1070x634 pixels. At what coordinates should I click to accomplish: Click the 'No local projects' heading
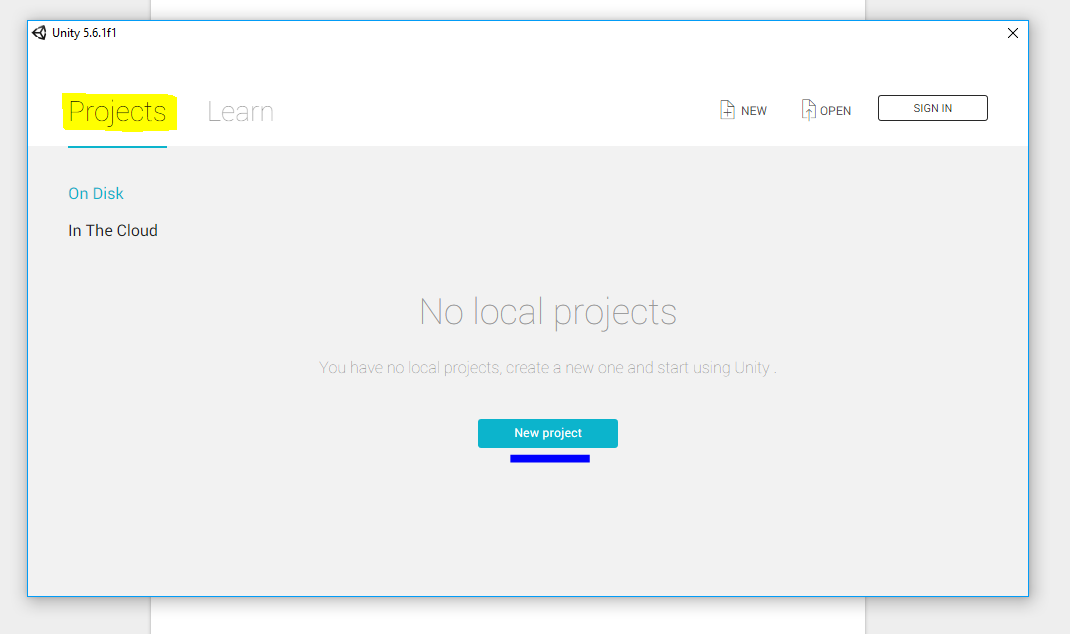[x=548, y=313]
